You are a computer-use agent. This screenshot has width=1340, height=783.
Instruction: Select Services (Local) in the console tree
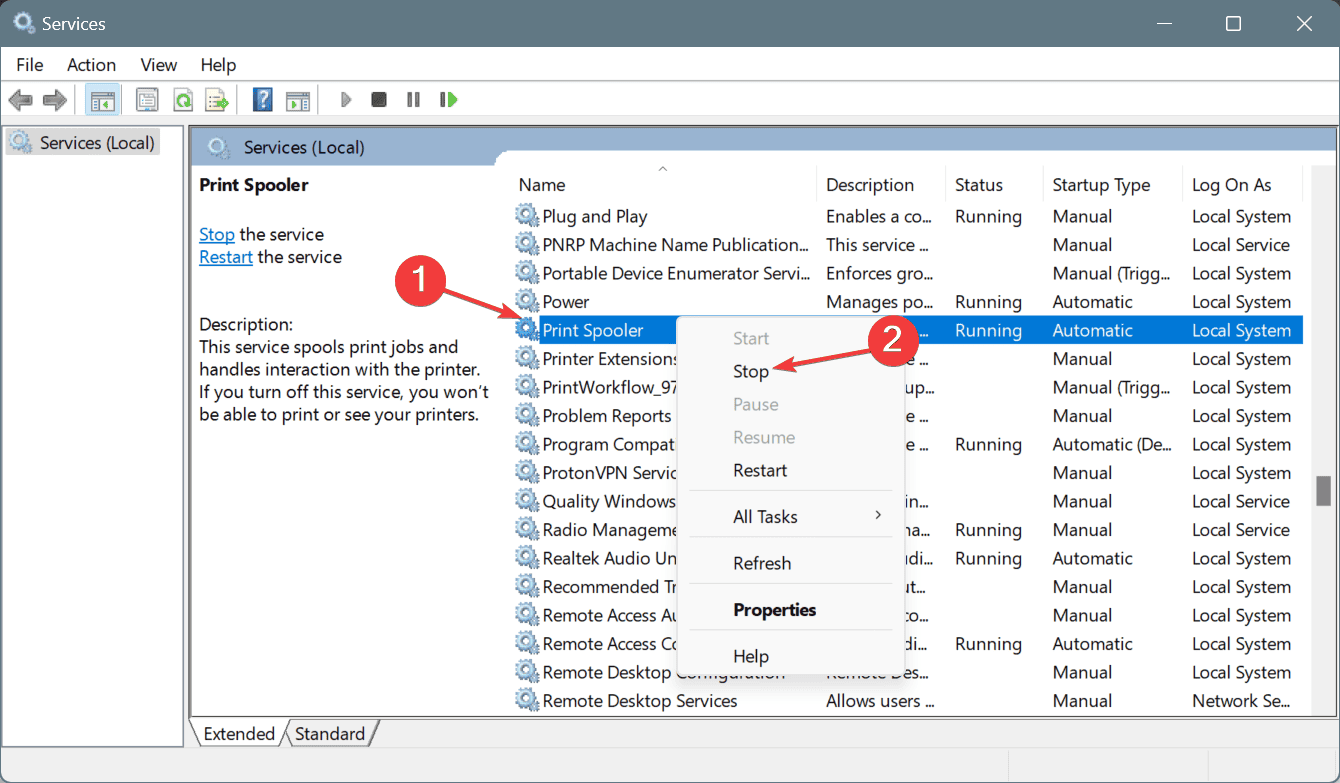[83, 143]
